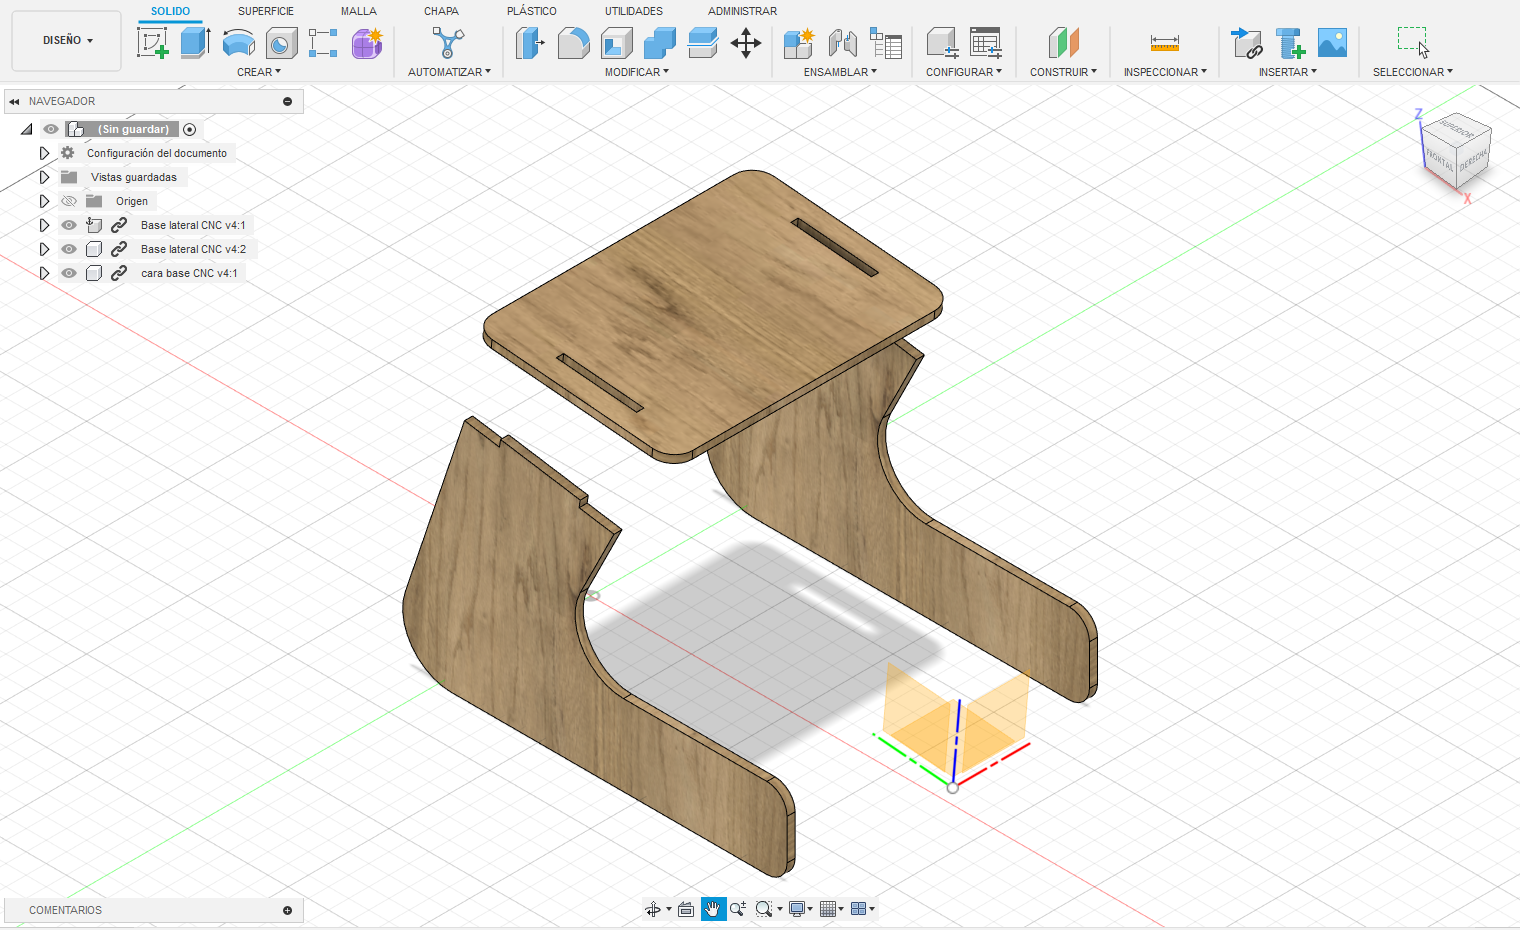Viewport: 1520px width, 930px height.
Task: Activate the Pan hand tool
Action: click(713, 909)
